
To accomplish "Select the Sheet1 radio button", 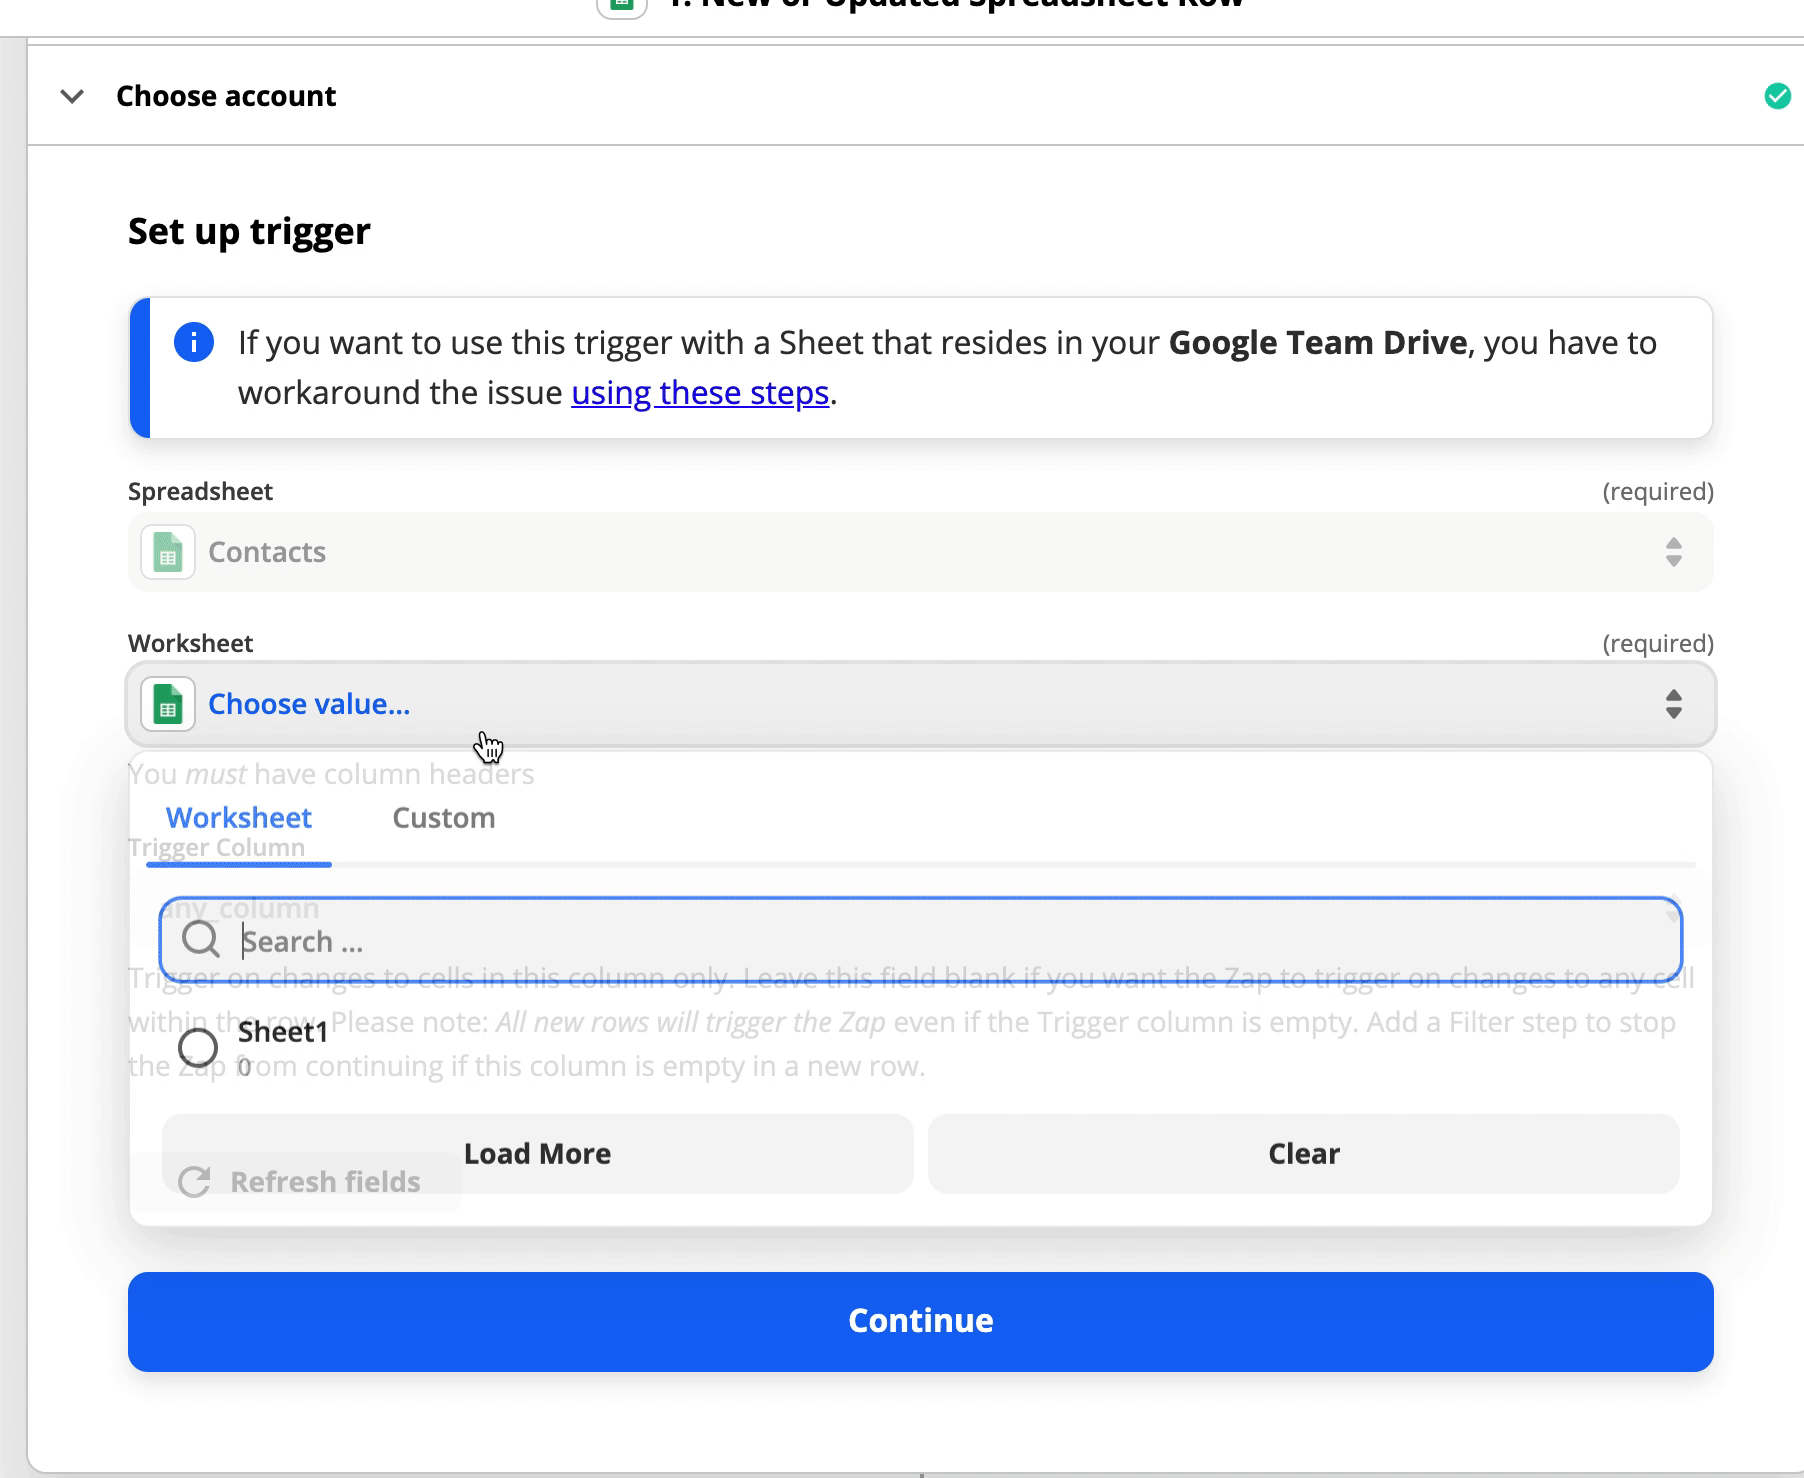I will click(x=198, y=1047).
